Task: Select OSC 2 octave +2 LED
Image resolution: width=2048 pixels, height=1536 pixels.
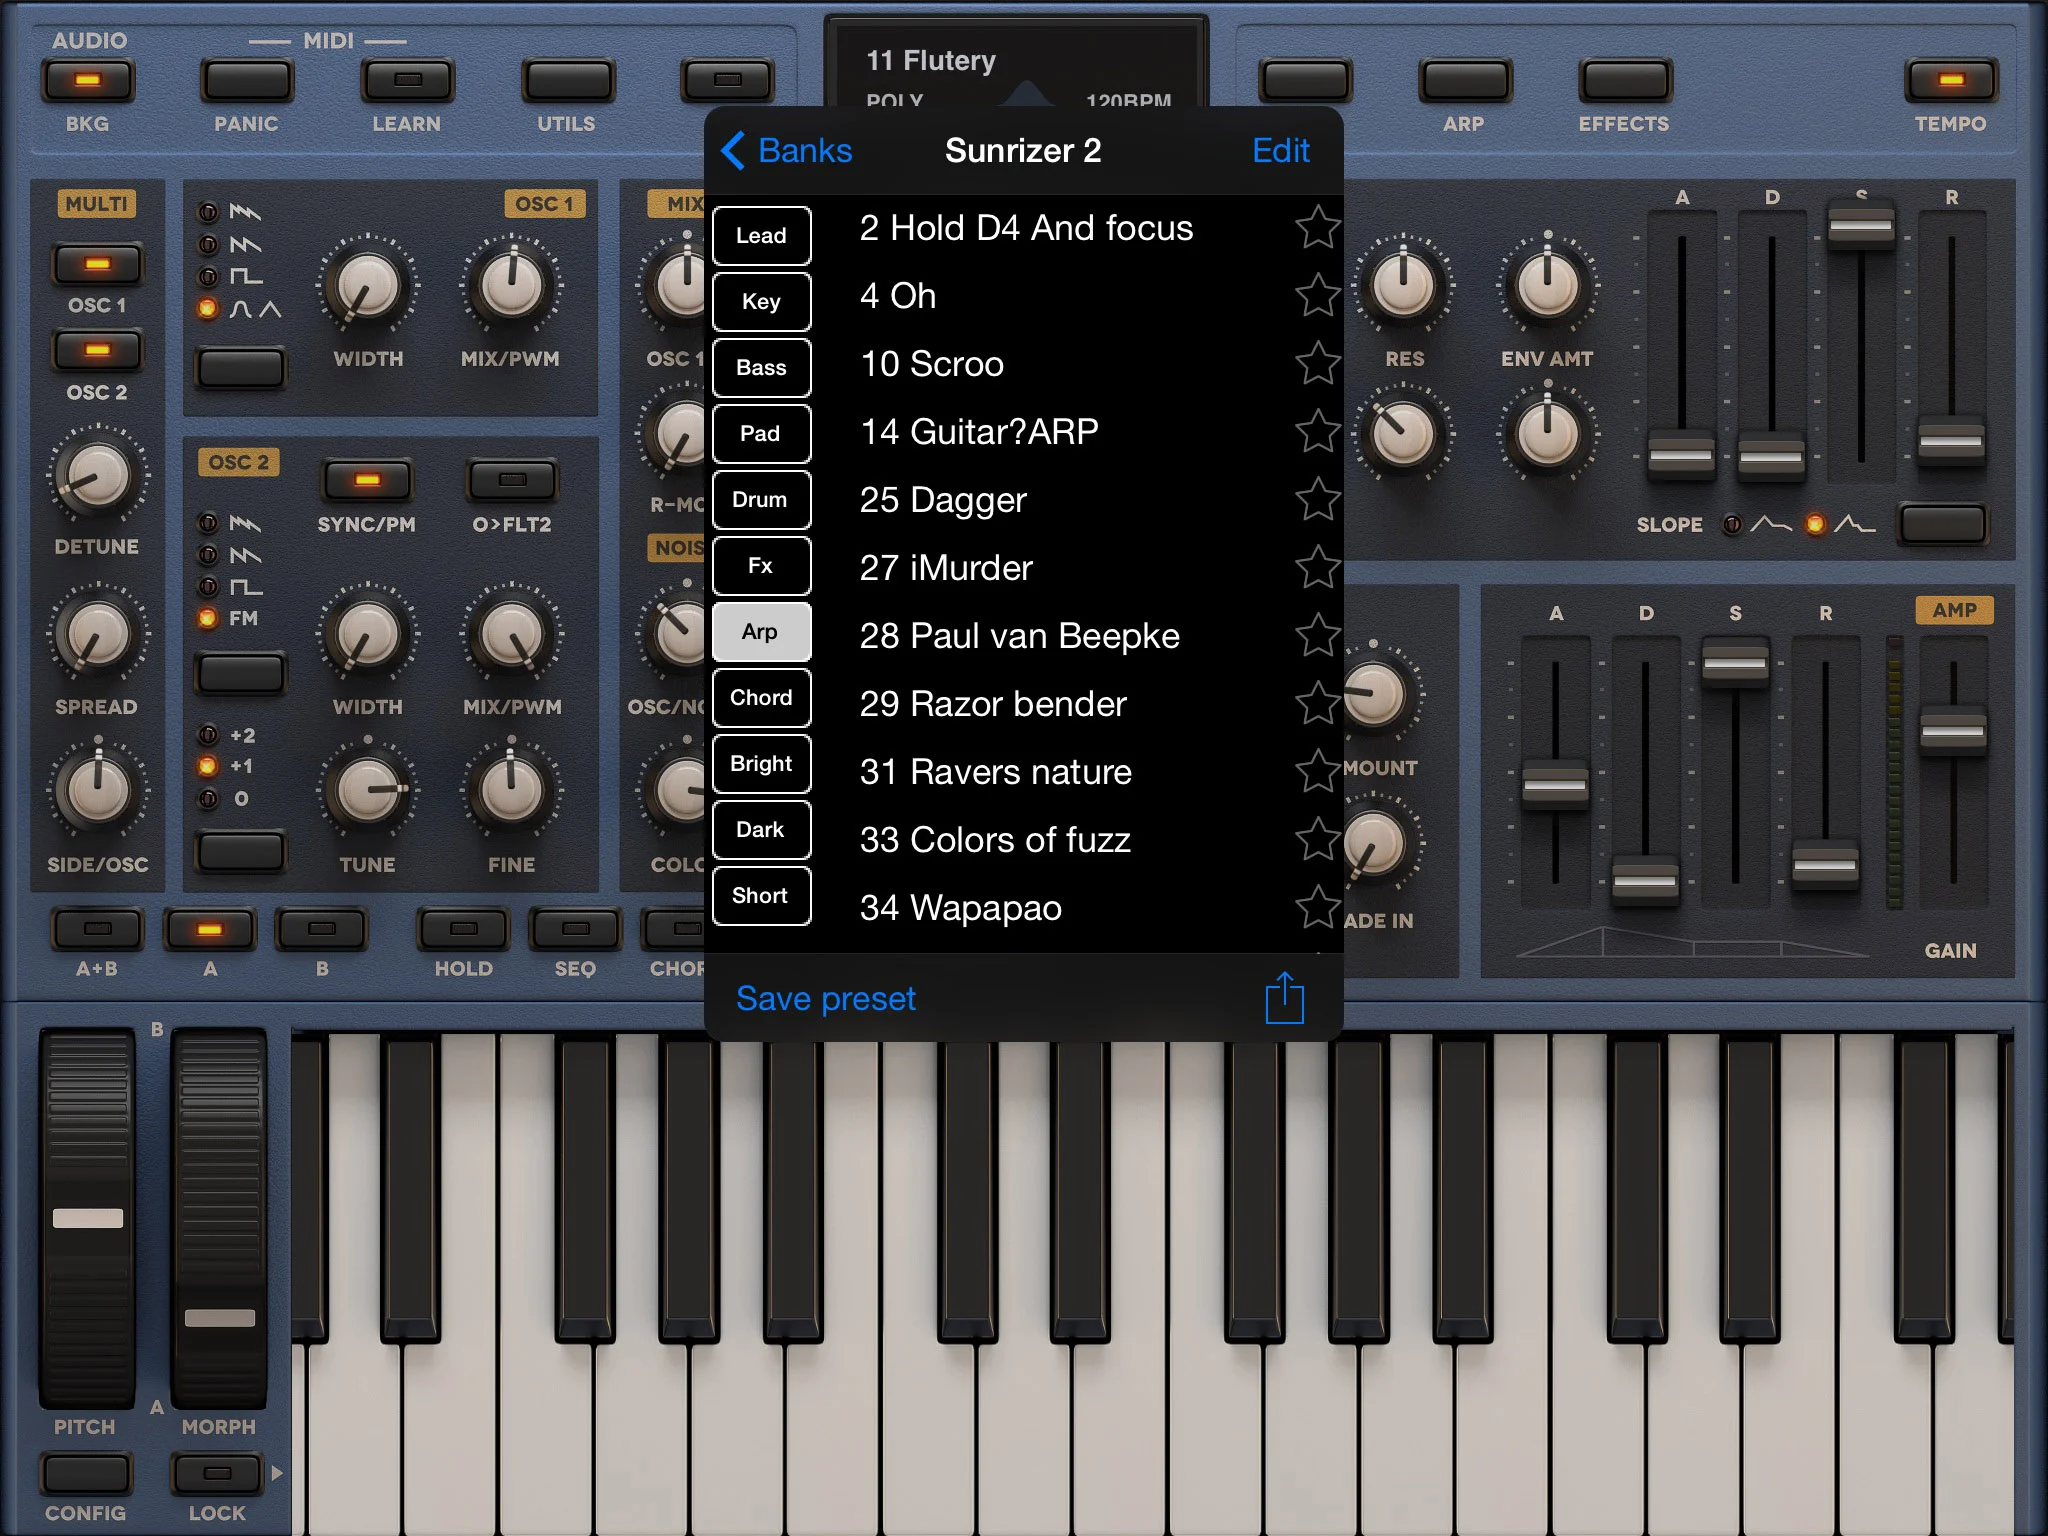Action: click(208, 735)
